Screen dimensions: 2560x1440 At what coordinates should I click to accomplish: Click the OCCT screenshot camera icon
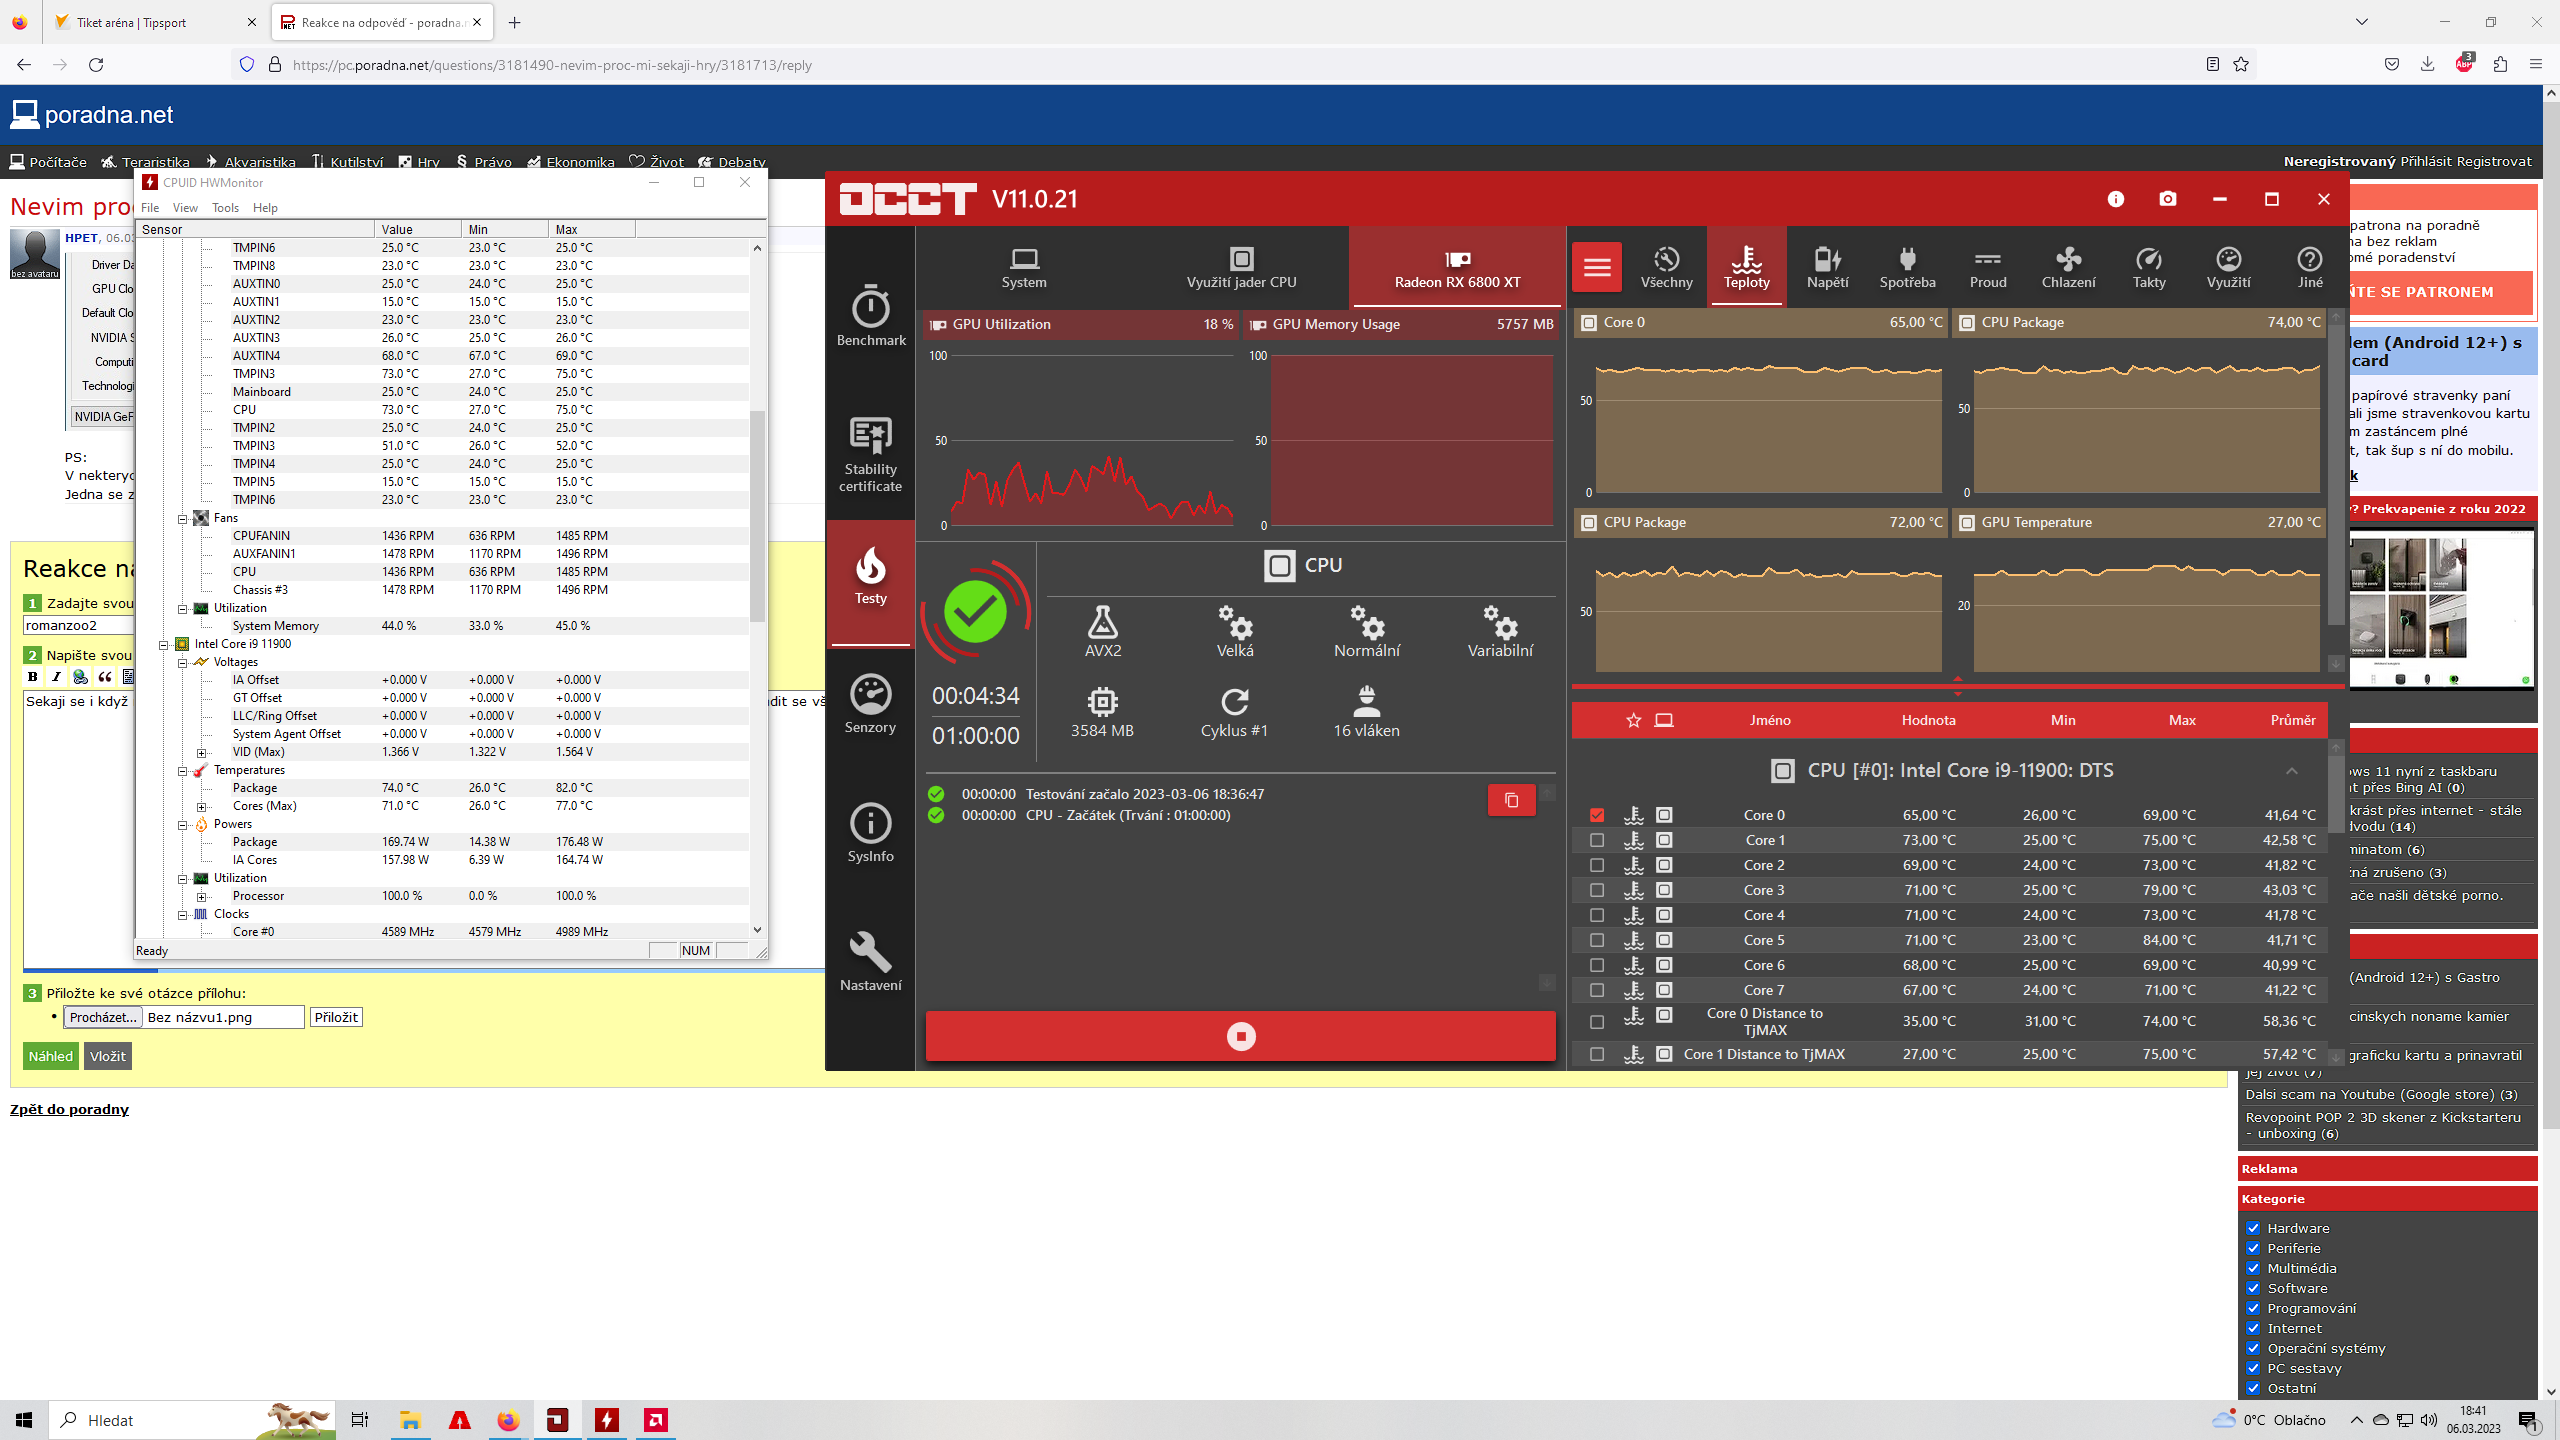[x=2167, y=199]
